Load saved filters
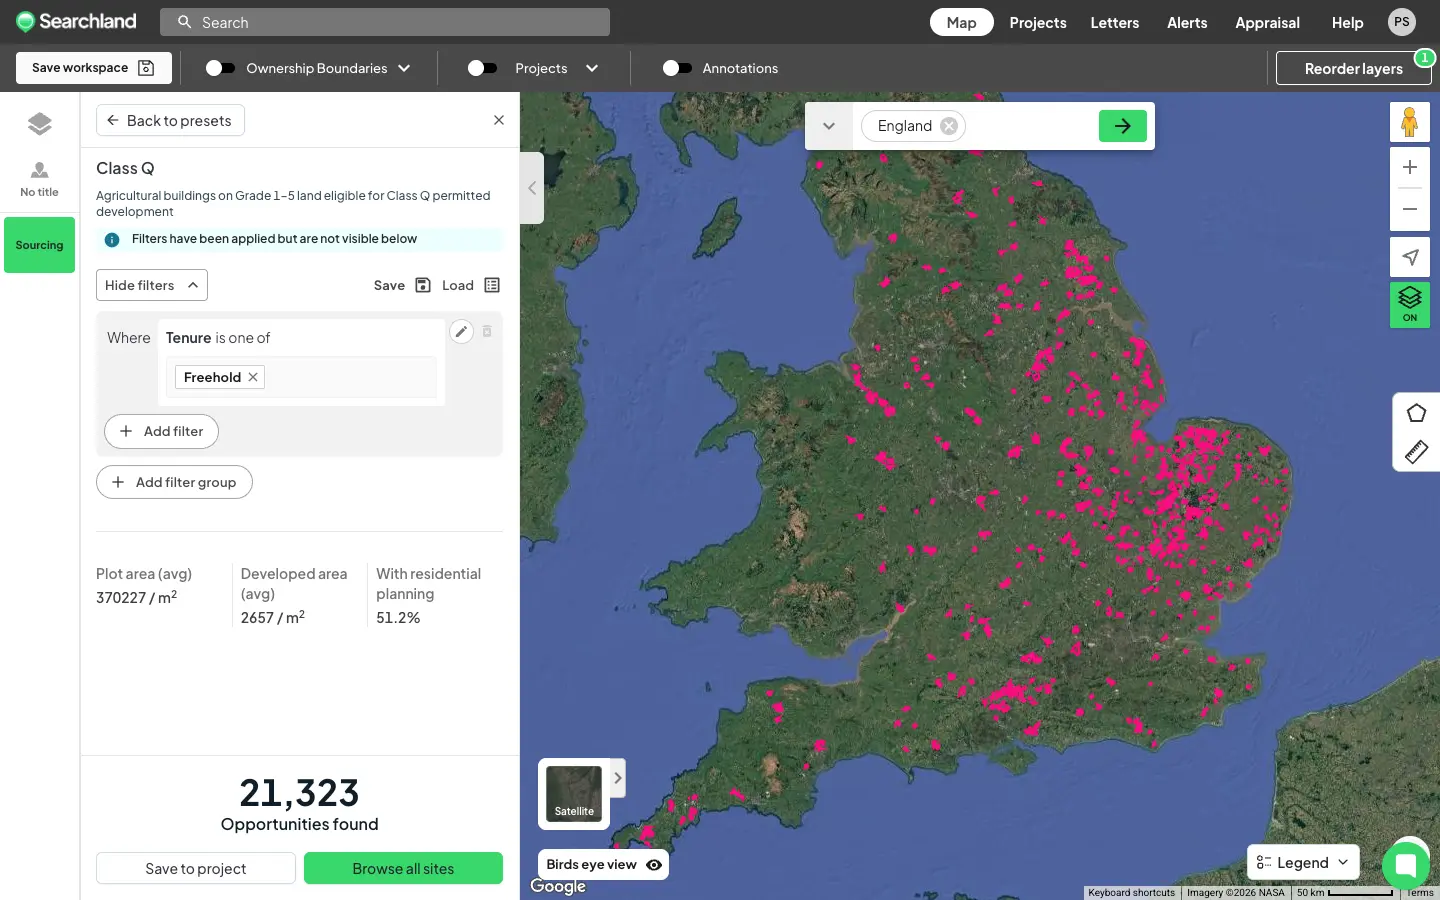The width and height of the screenshot is (1440, 900). tap(471, 285)
